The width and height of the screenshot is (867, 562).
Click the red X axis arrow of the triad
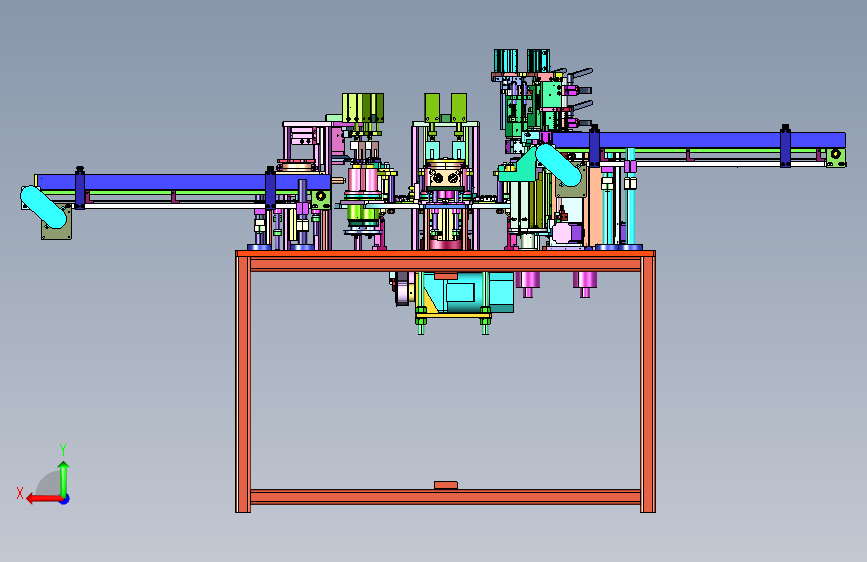[44, 499]
